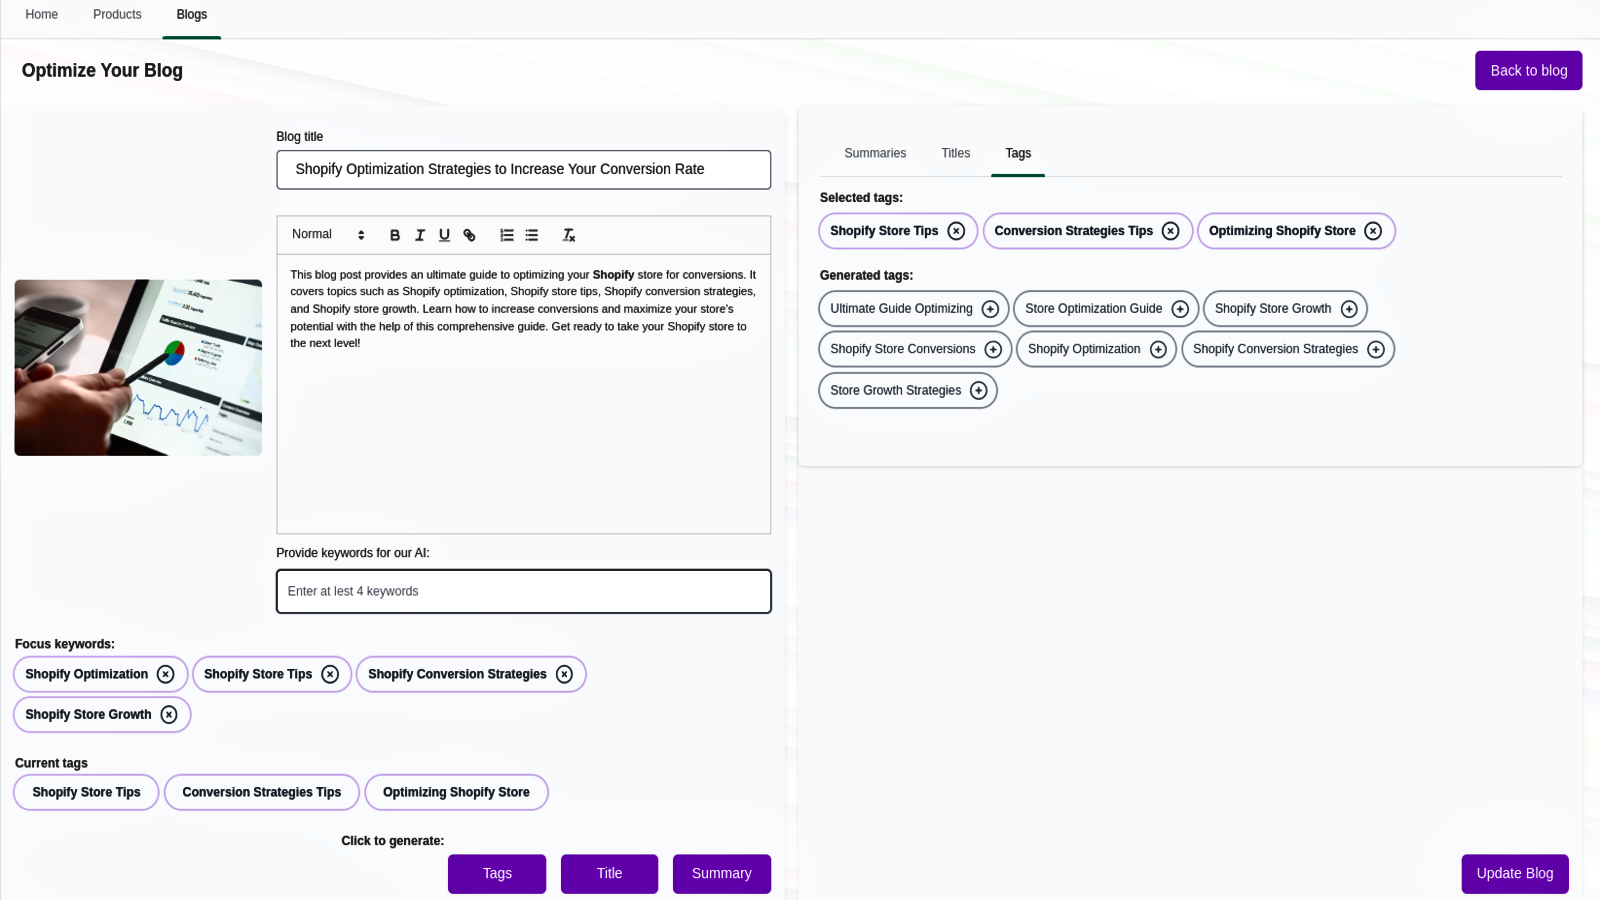Image resolution: width=1600 pixels, height=900 pixels.
Task: Switch to the Titles tab
Action: [x=956, y=154]
